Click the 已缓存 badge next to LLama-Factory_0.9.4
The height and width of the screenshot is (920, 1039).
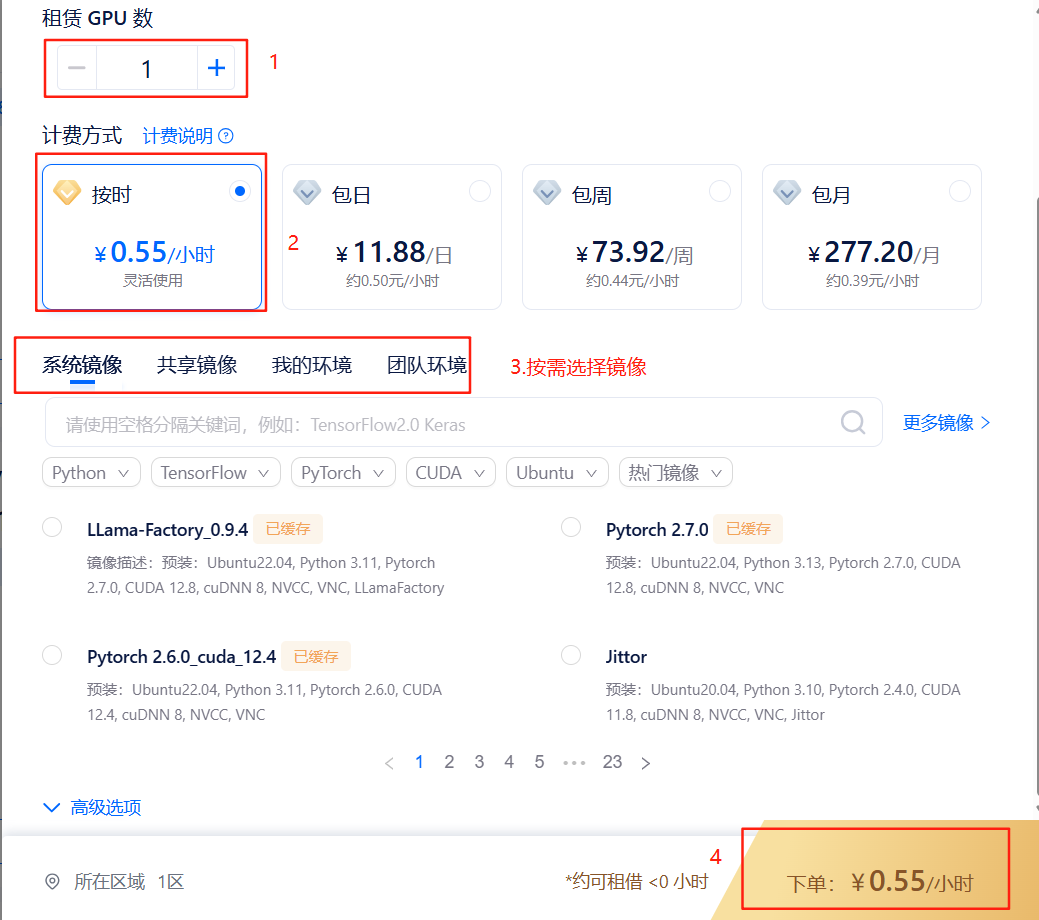tap(288, 529)
